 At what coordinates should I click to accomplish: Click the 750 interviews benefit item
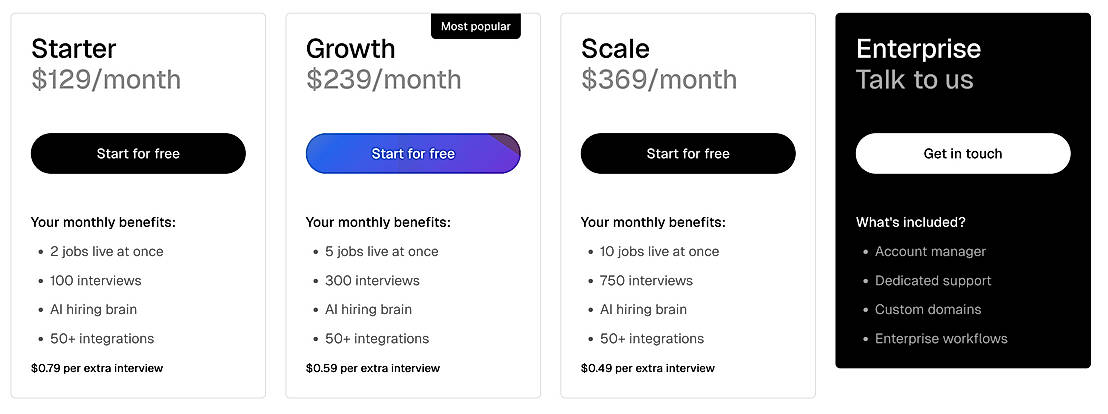(646, 281)
